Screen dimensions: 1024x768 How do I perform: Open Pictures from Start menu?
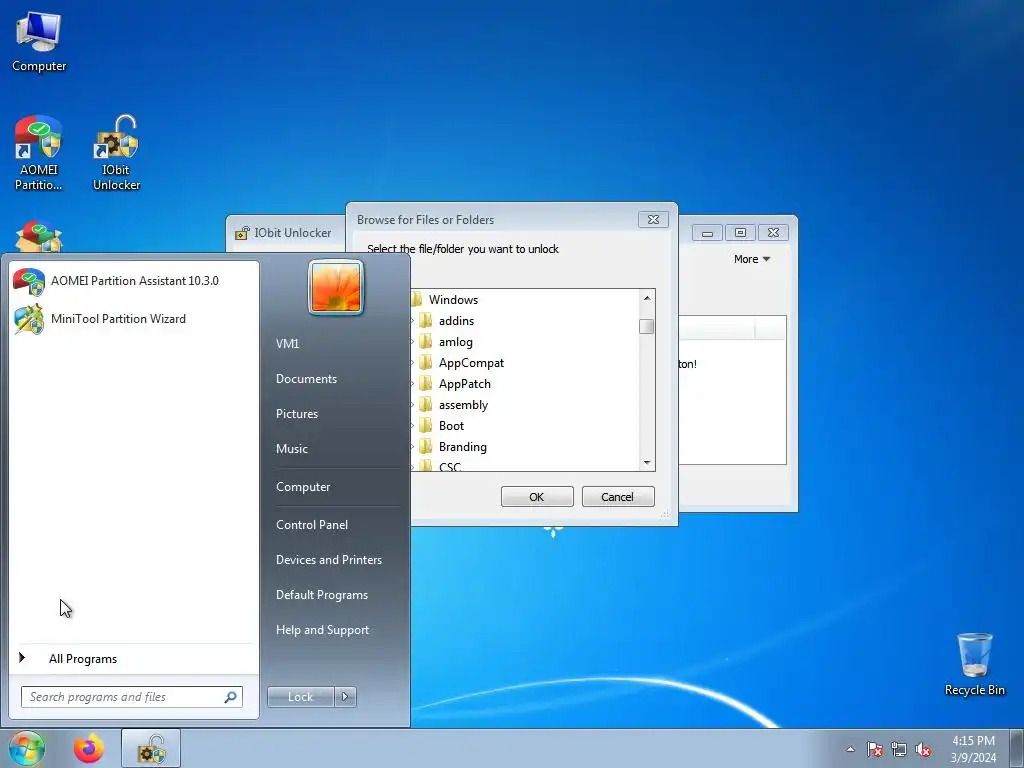pyautogui.click(x=297, y=413)
